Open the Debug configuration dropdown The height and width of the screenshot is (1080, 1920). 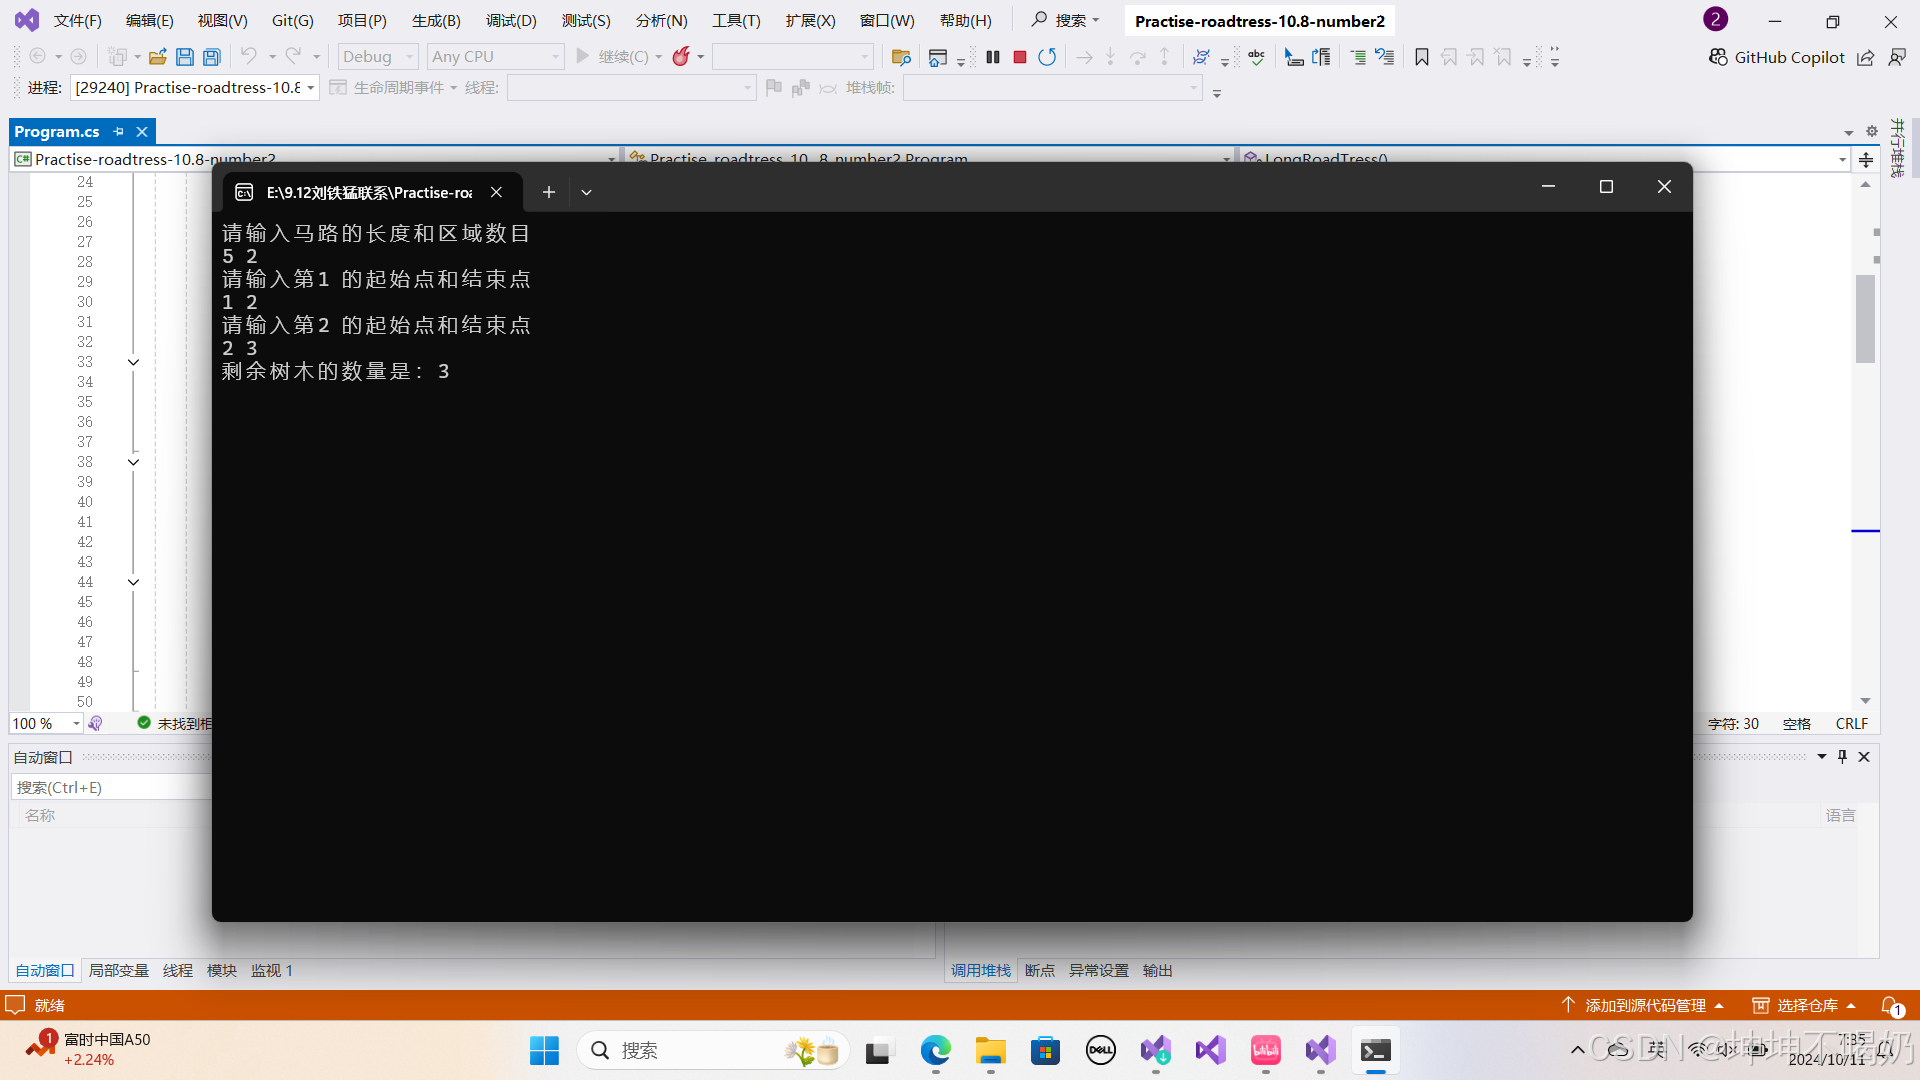point(378,57)
